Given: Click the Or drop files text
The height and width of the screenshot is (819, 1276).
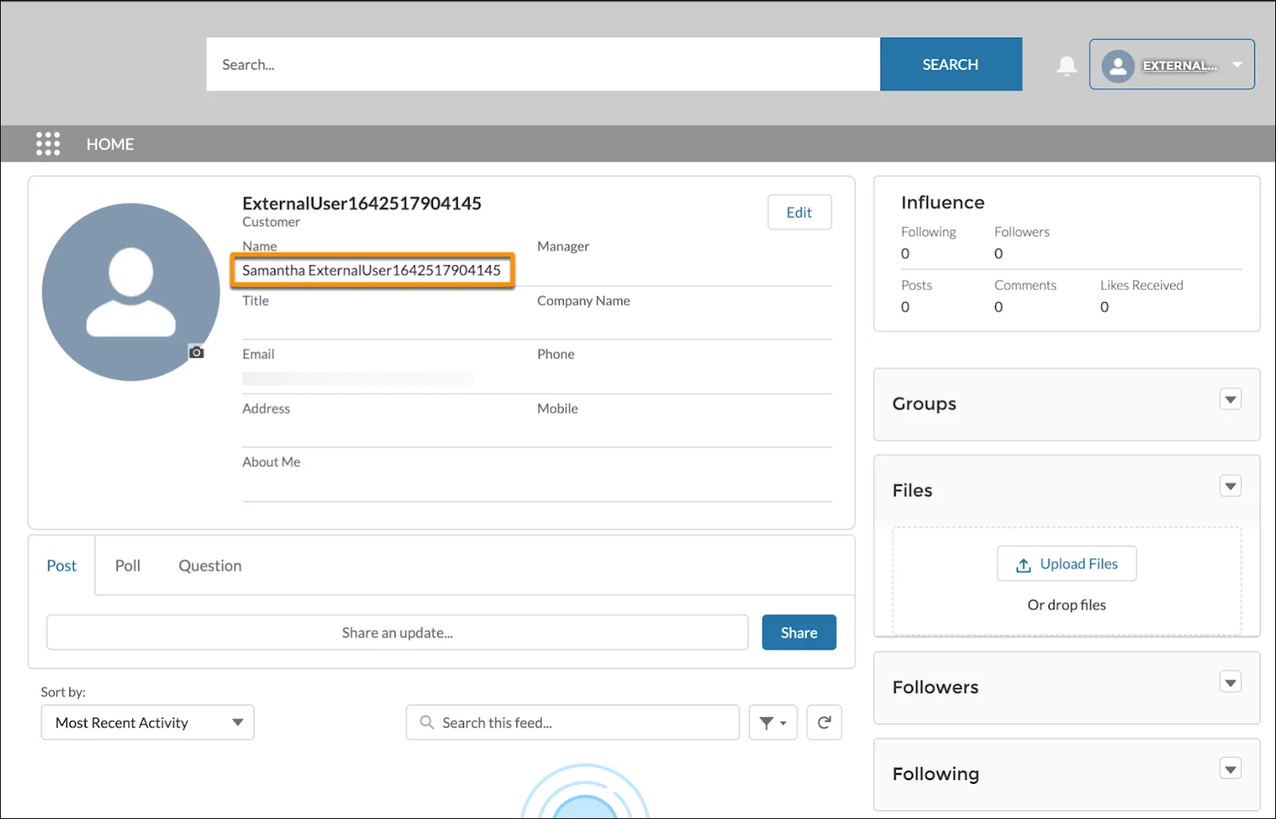Looking at the screenshot, I should (1067, 605).
